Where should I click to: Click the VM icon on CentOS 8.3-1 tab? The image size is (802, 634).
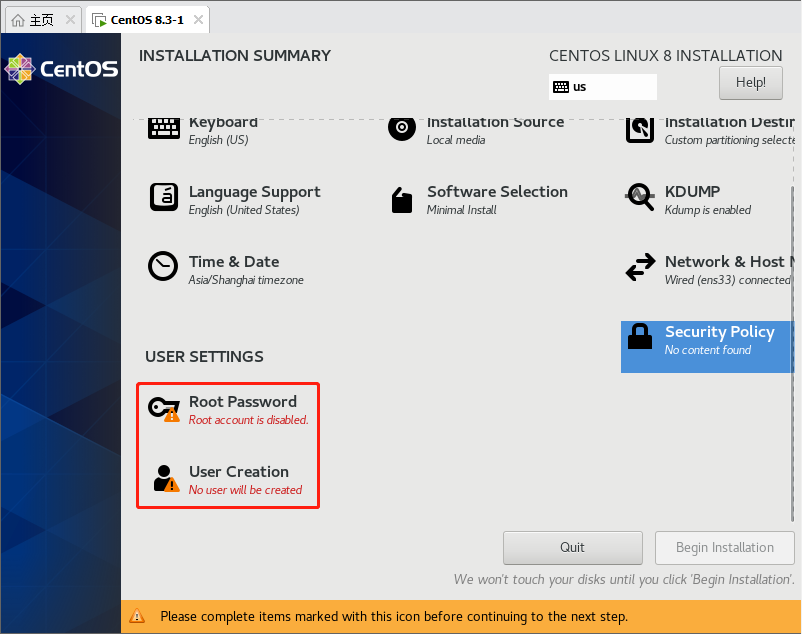click(99, 20)
